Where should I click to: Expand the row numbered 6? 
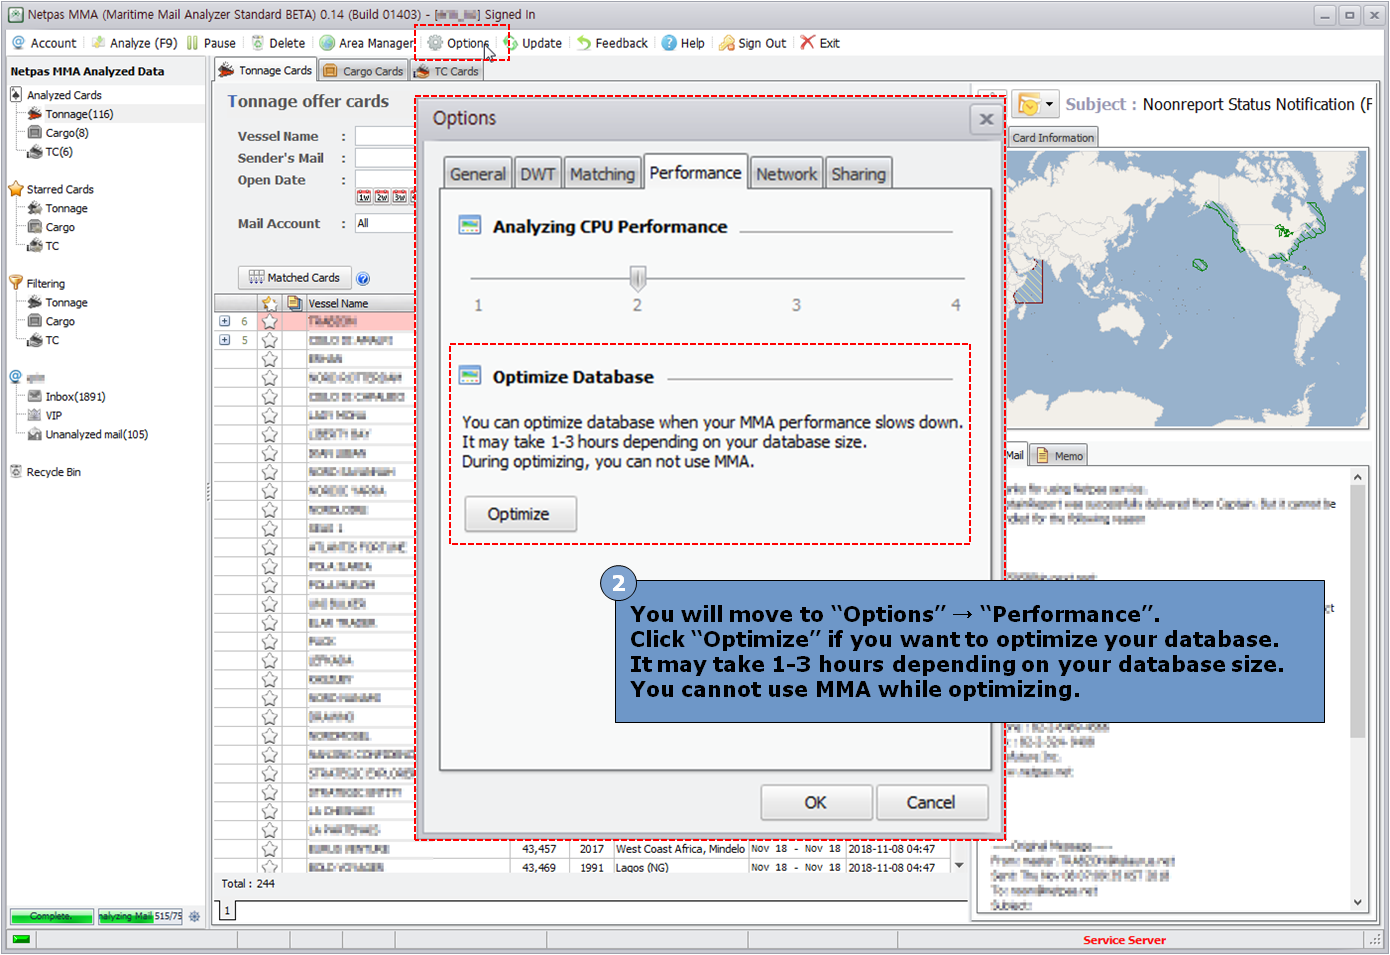point(224,322)
